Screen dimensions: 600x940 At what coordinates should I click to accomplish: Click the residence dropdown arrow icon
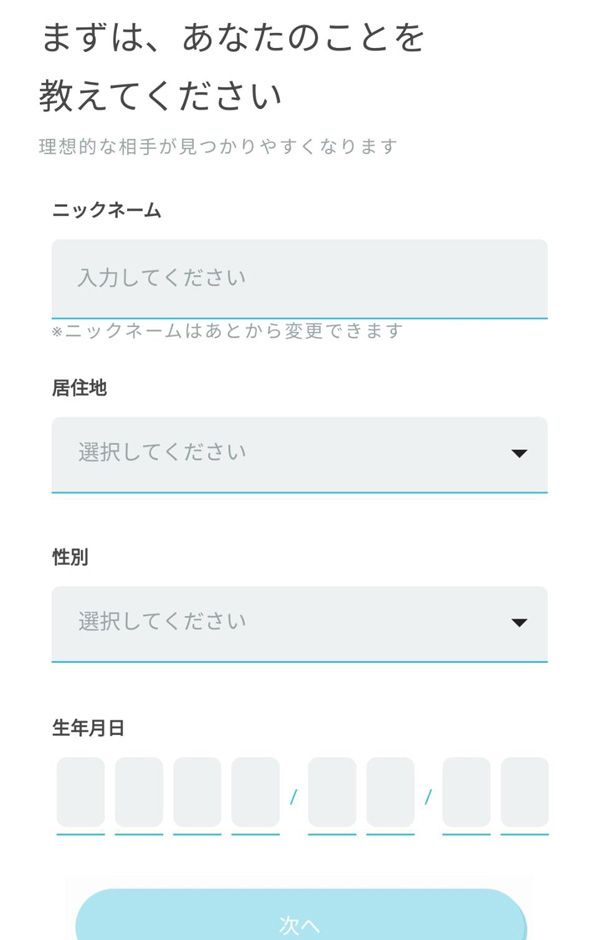pyautogui.click(x=520, y=453)
